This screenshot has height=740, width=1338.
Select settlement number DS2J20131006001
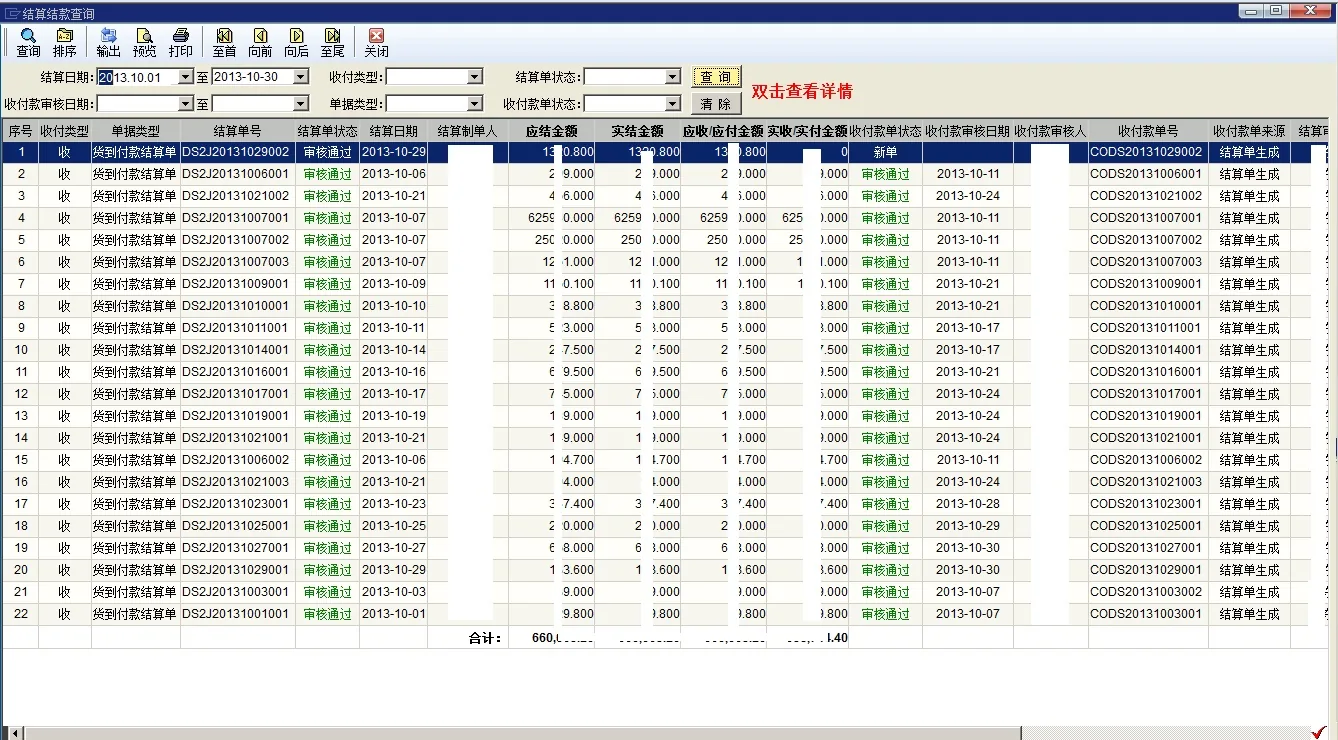pyautogui.click(x=236, y=174)
